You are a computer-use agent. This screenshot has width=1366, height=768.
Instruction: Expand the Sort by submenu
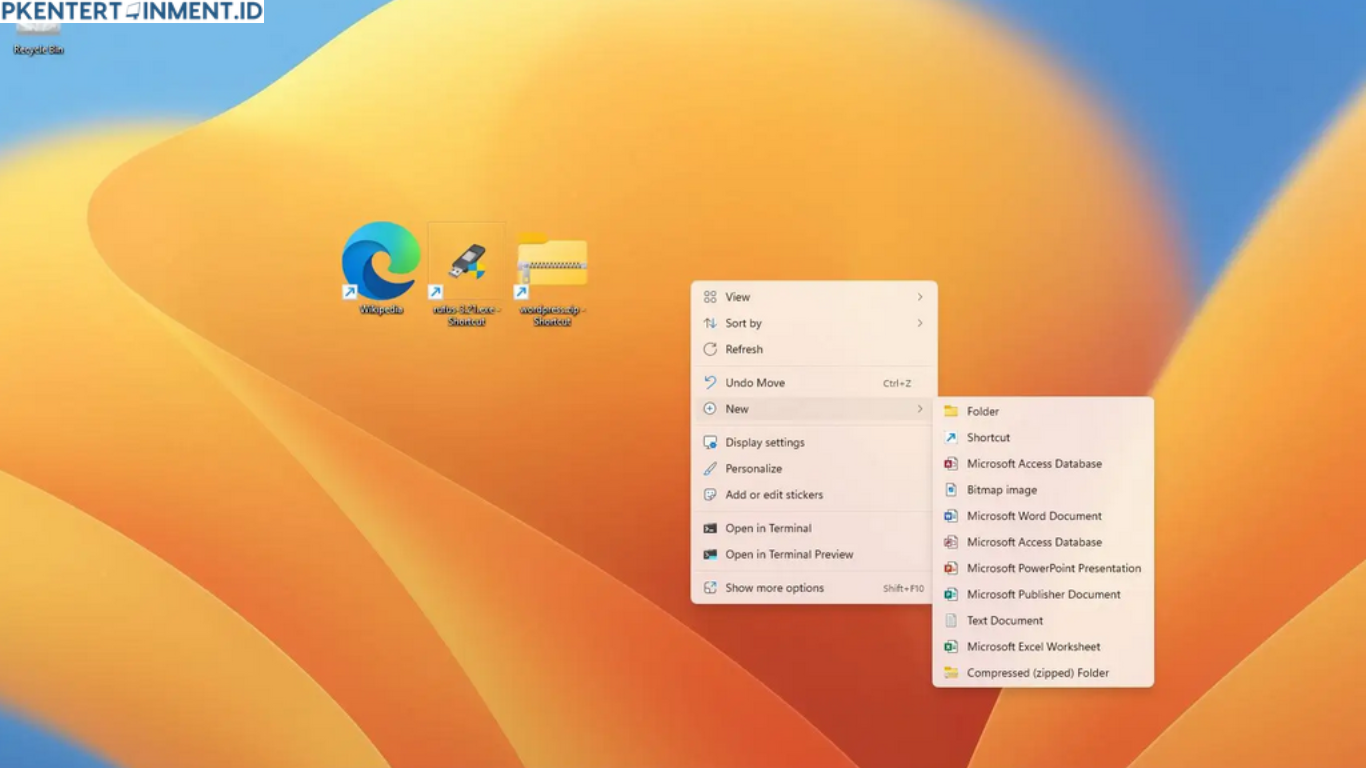point(814,323)
